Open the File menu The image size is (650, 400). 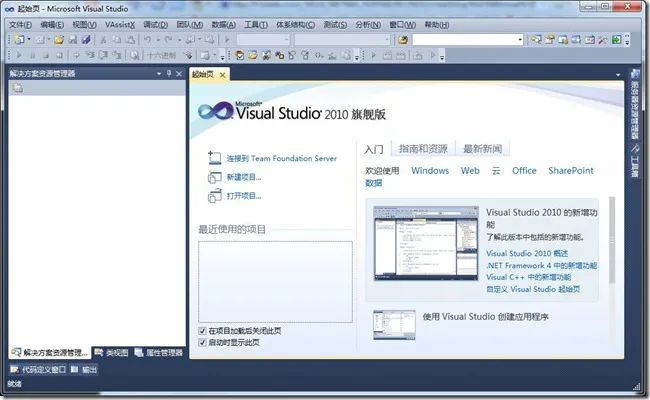[x=20, y=25]
